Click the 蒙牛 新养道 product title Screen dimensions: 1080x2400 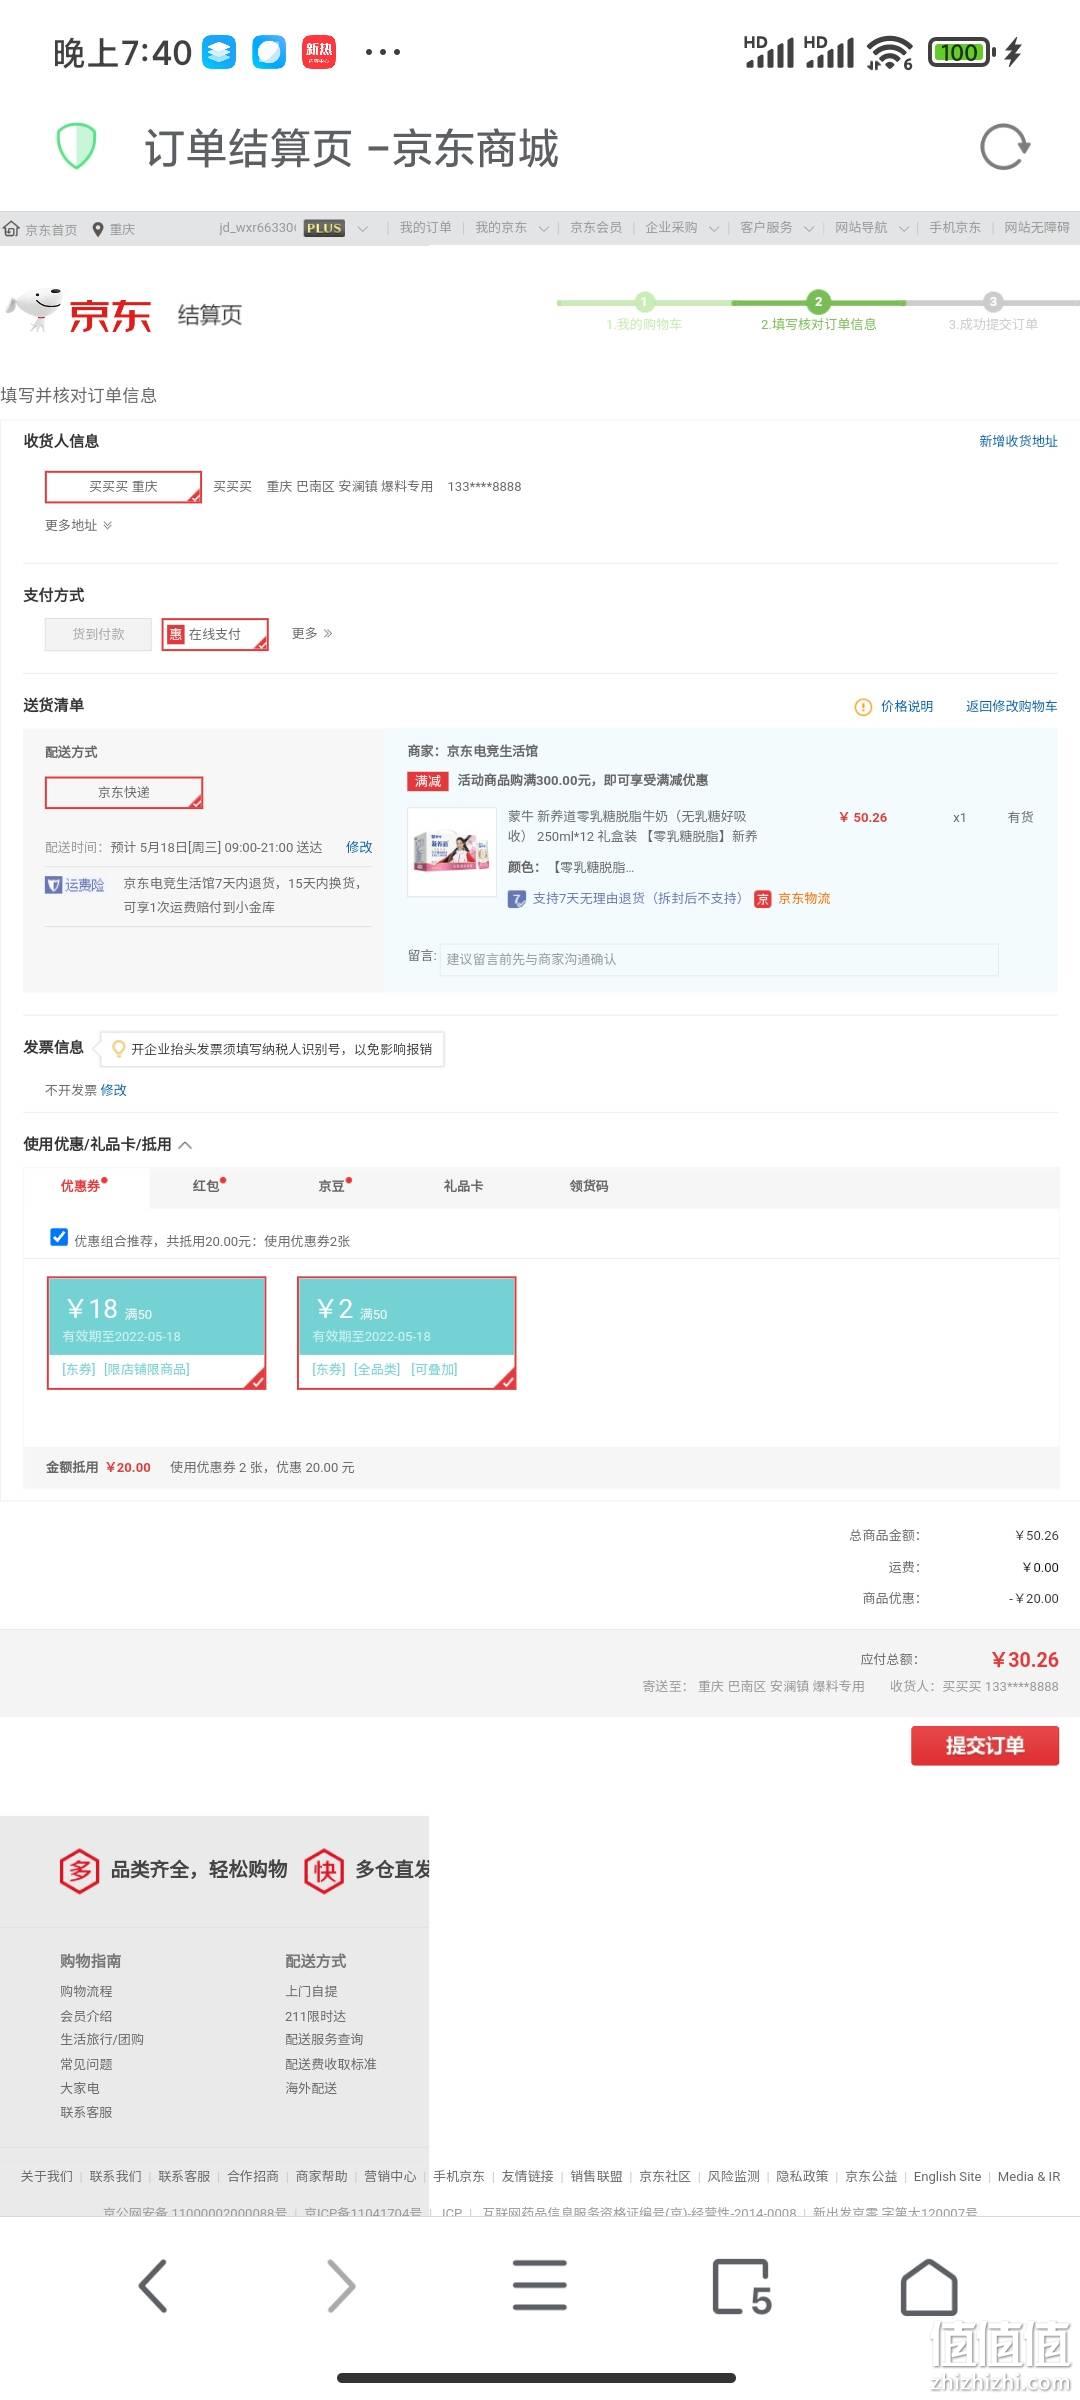[632, 826]
